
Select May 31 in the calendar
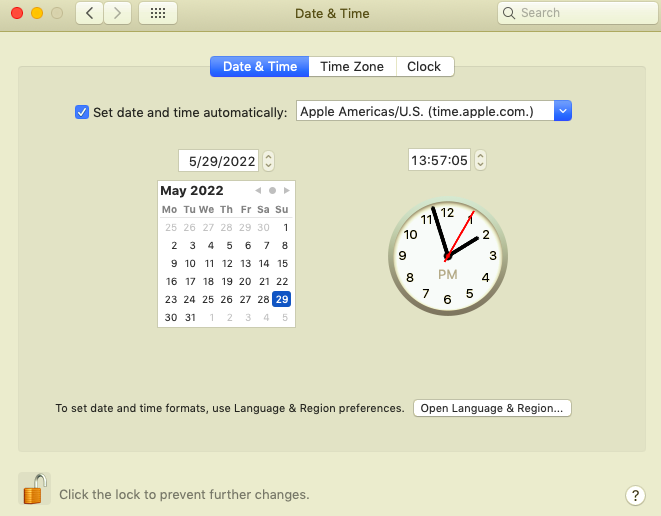pyautogui.click(x=190, y=317)
